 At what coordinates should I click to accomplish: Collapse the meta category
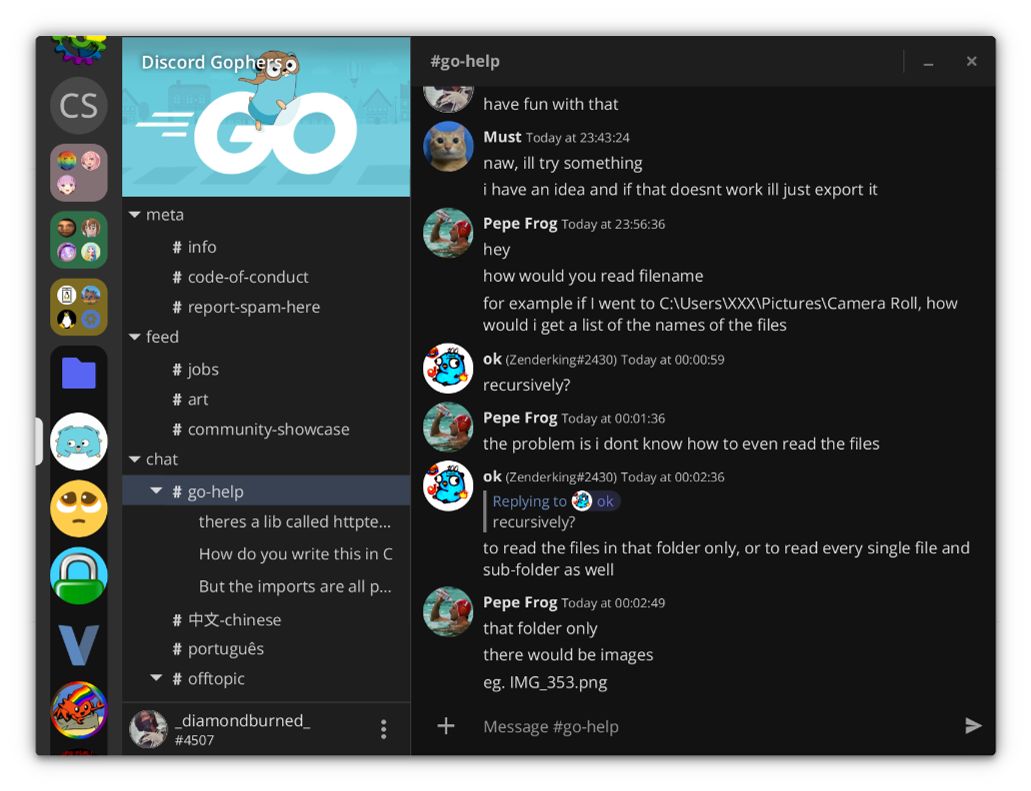coord(135,214)
